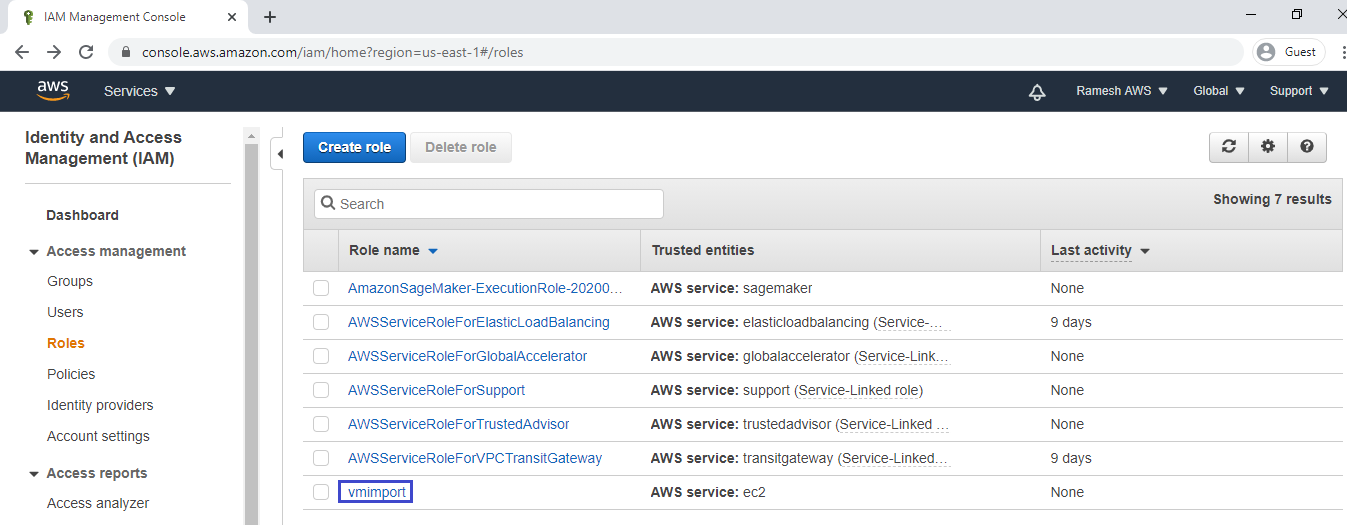Click the ec2 trusted entity cell

(708, 492)
